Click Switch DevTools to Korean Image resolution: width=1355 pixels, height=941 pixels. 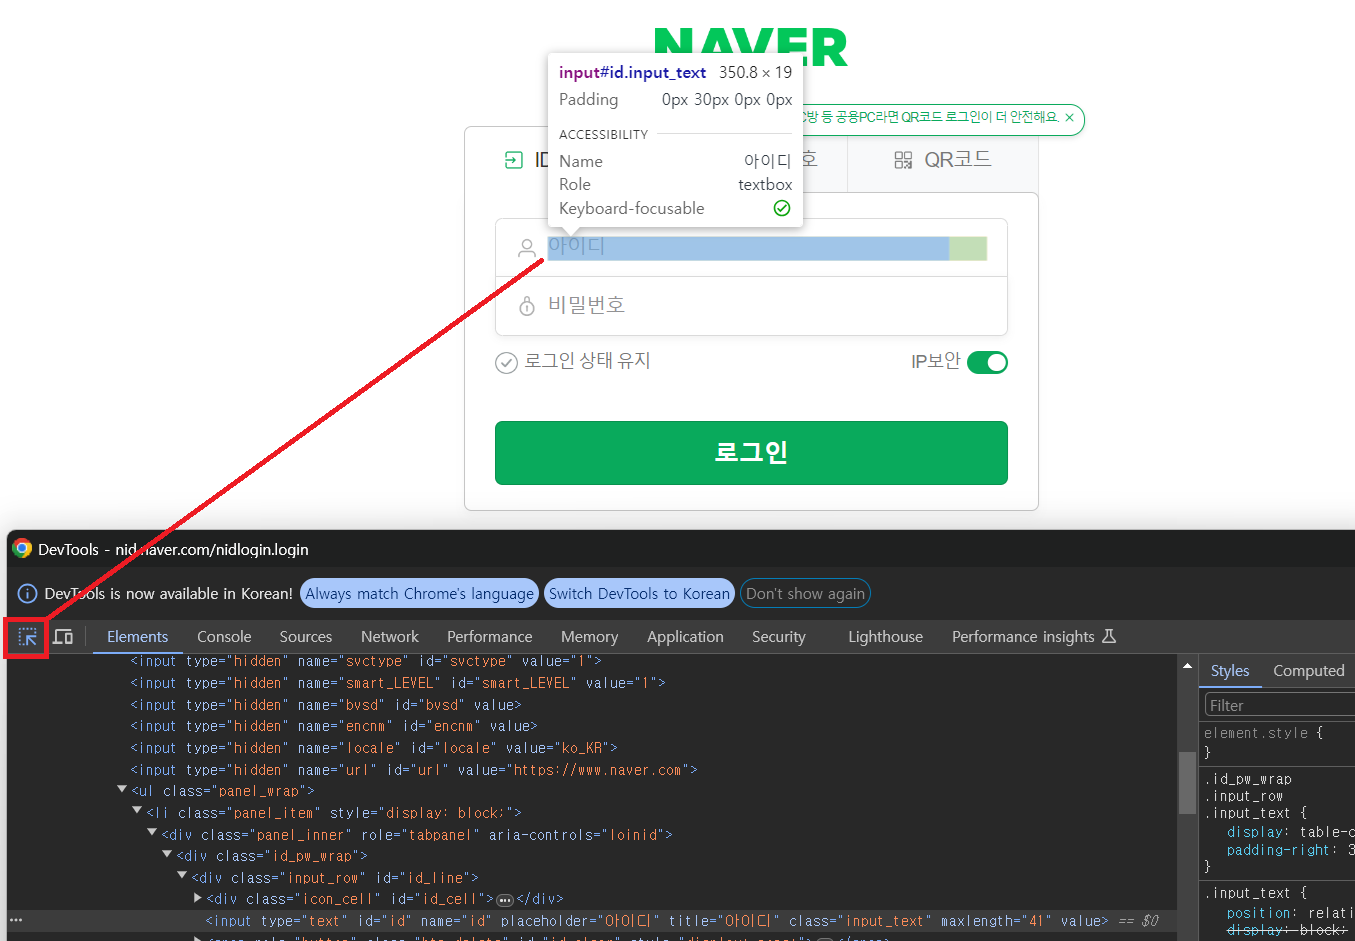(x=639, y=594)
